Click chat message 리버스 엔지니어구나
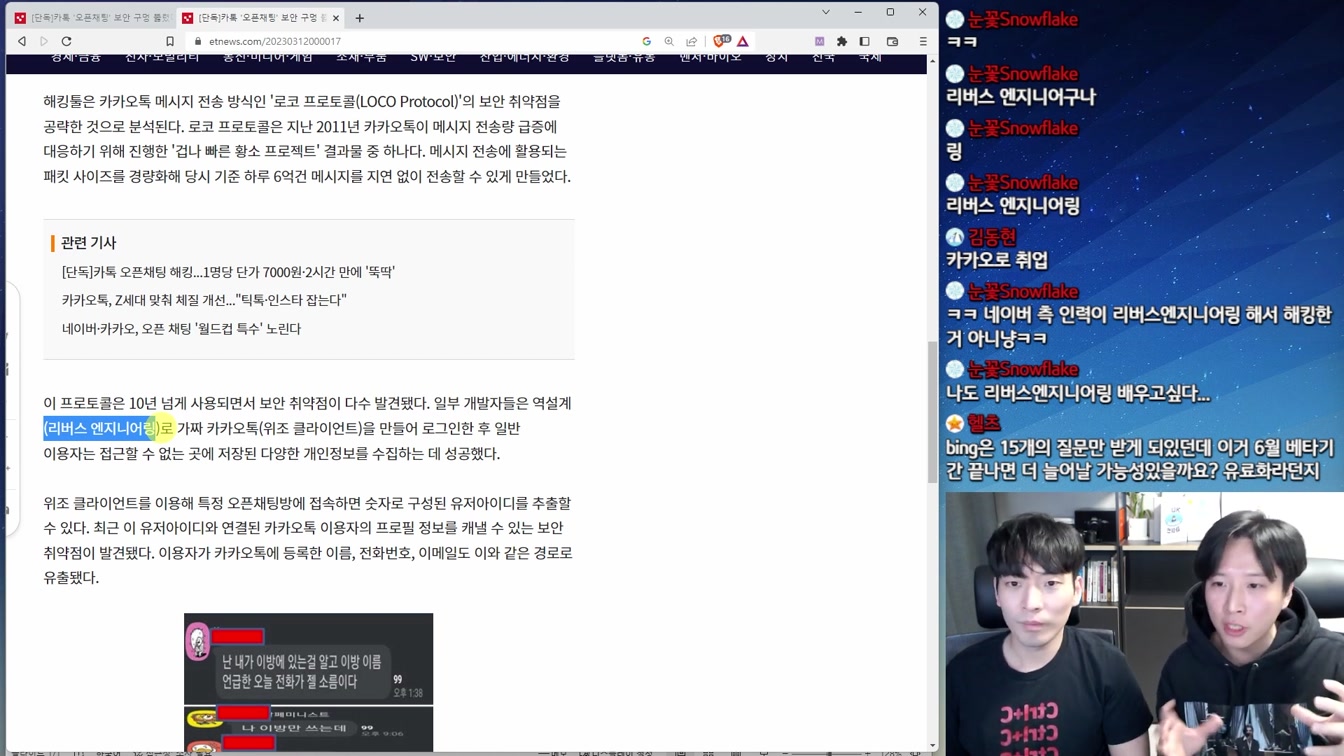The image size is (1344, 756). [x=1021, y=97]
